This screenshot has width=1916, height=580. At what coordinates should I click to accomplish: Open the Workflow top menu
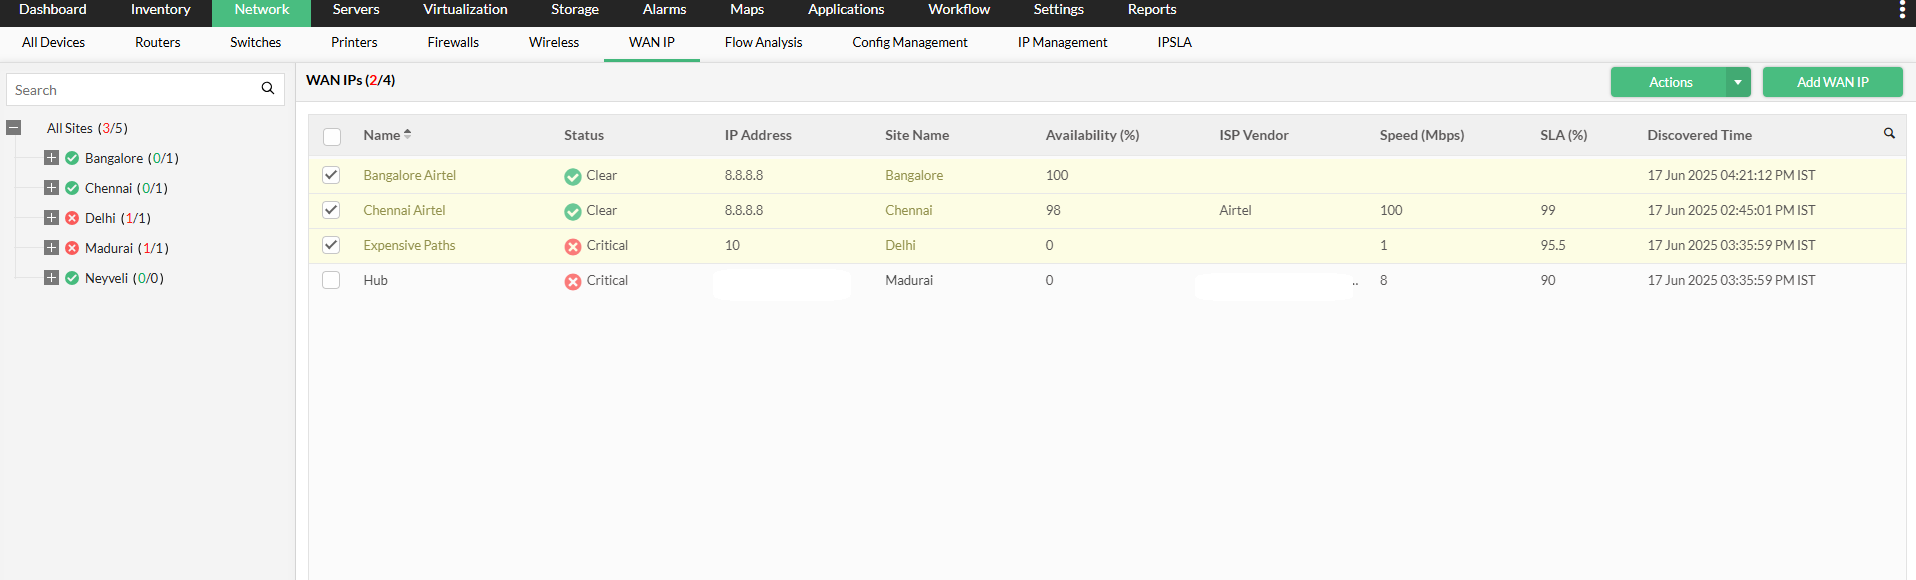[x=959, y=10]
